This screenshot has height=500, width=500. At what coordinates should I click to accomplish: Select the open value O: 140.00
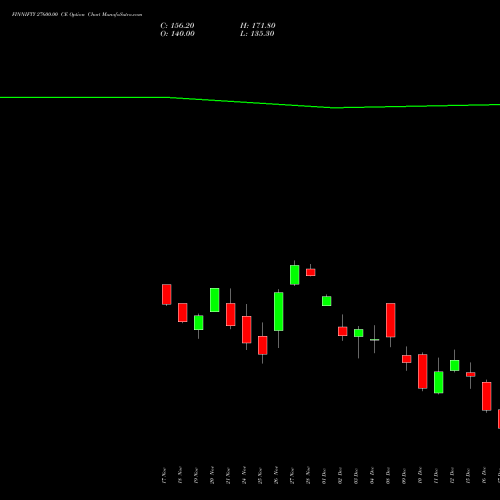point(177,34)
